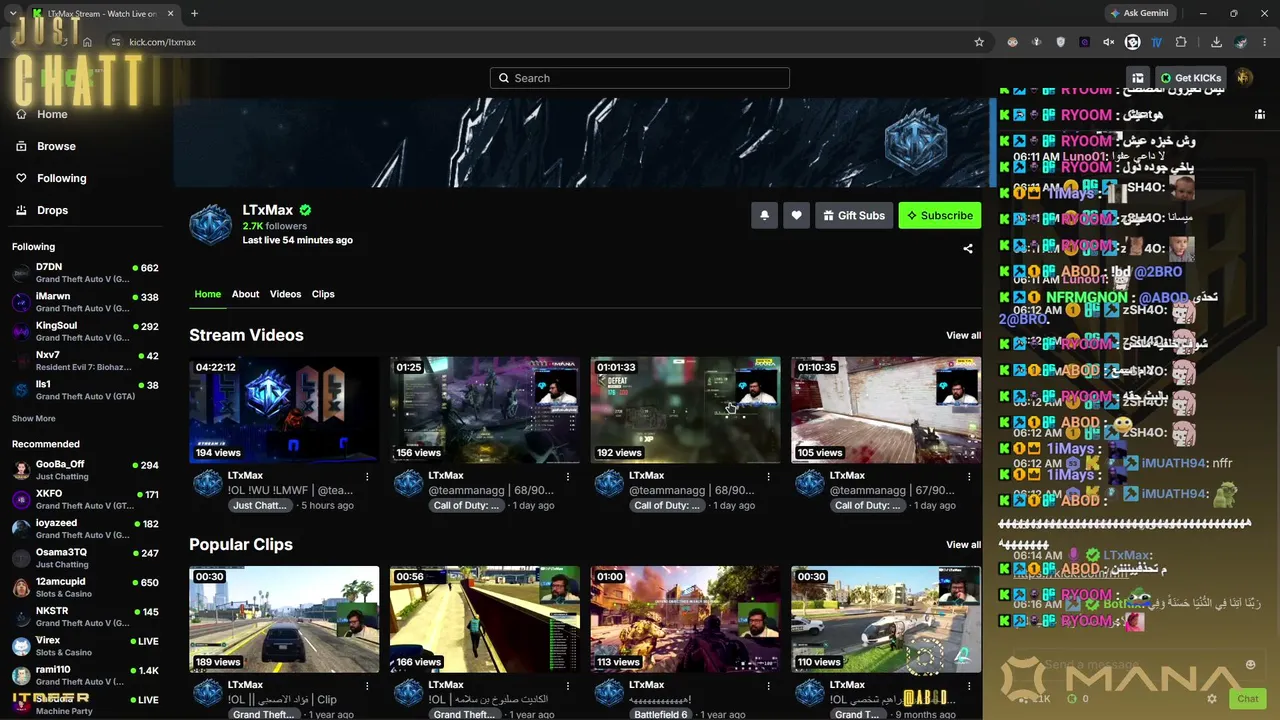Open options for the 110 views clip

(x=968, y=685)
